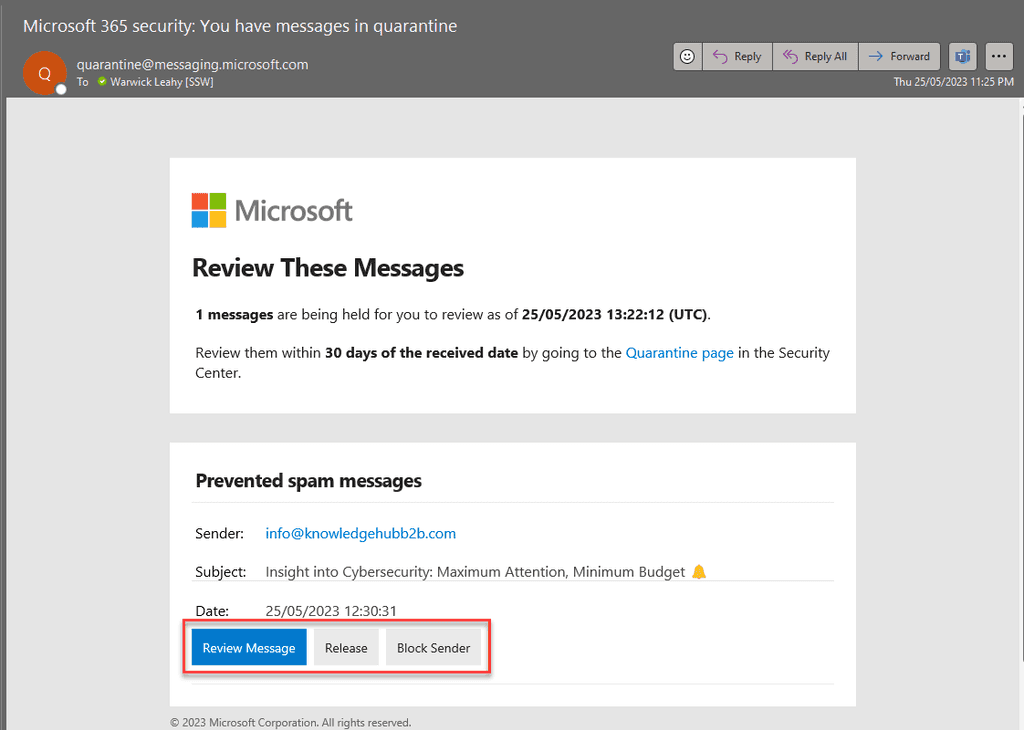
Task: Click the info@knowledgehubb2b.com sender link
Action: click(360, 533)
